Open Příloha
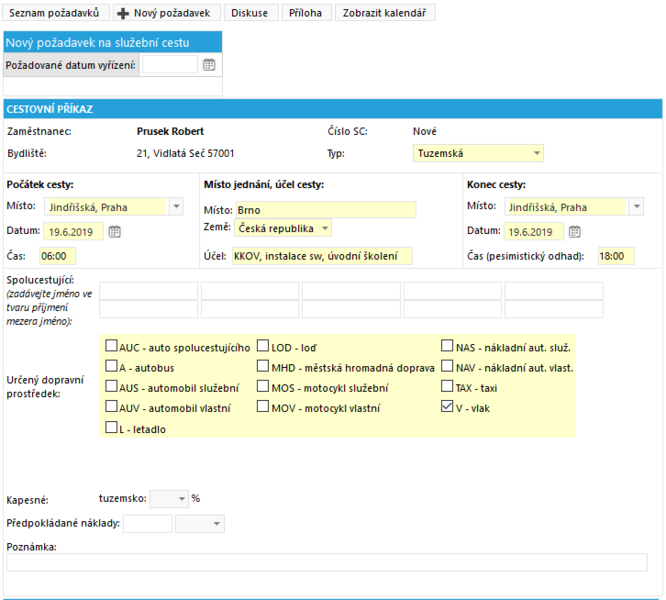 tap(306, 13)
